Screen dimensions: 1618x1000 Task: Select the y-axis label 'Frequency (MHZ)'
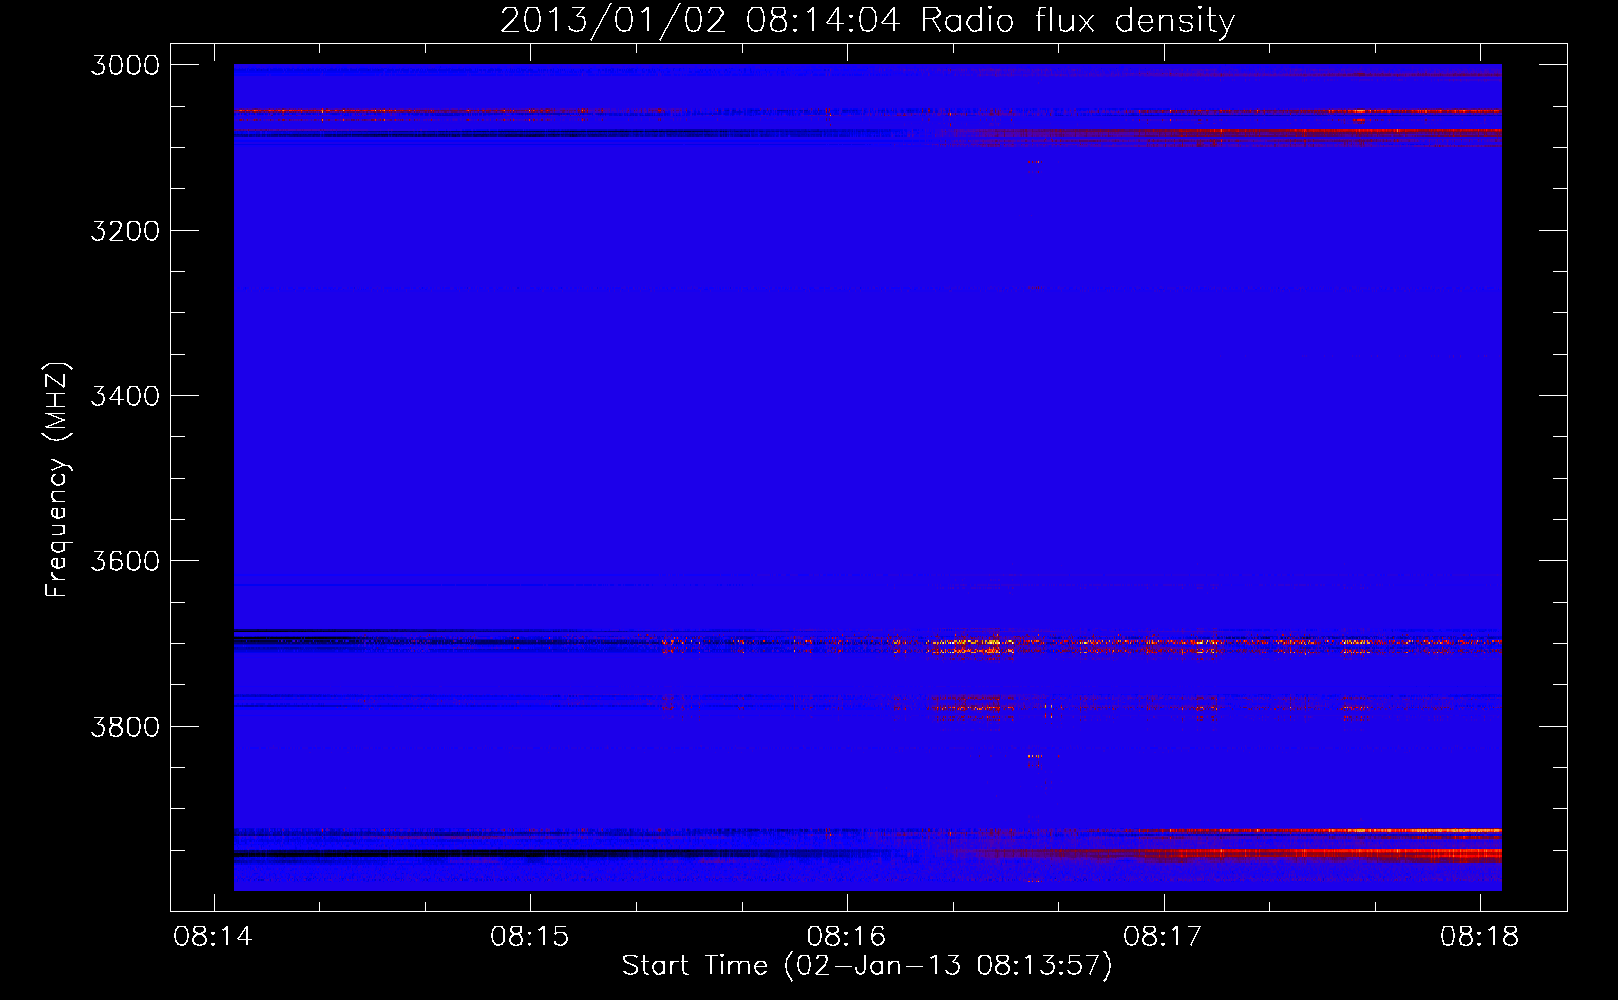[x=58, y=479]
